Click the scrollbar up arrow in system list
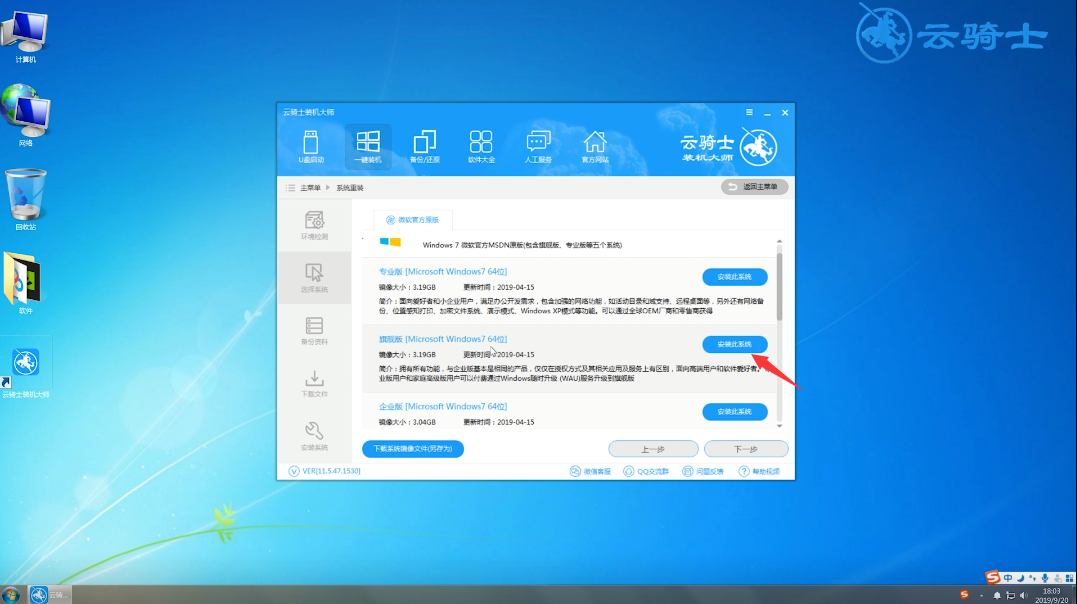 [780, 242]
